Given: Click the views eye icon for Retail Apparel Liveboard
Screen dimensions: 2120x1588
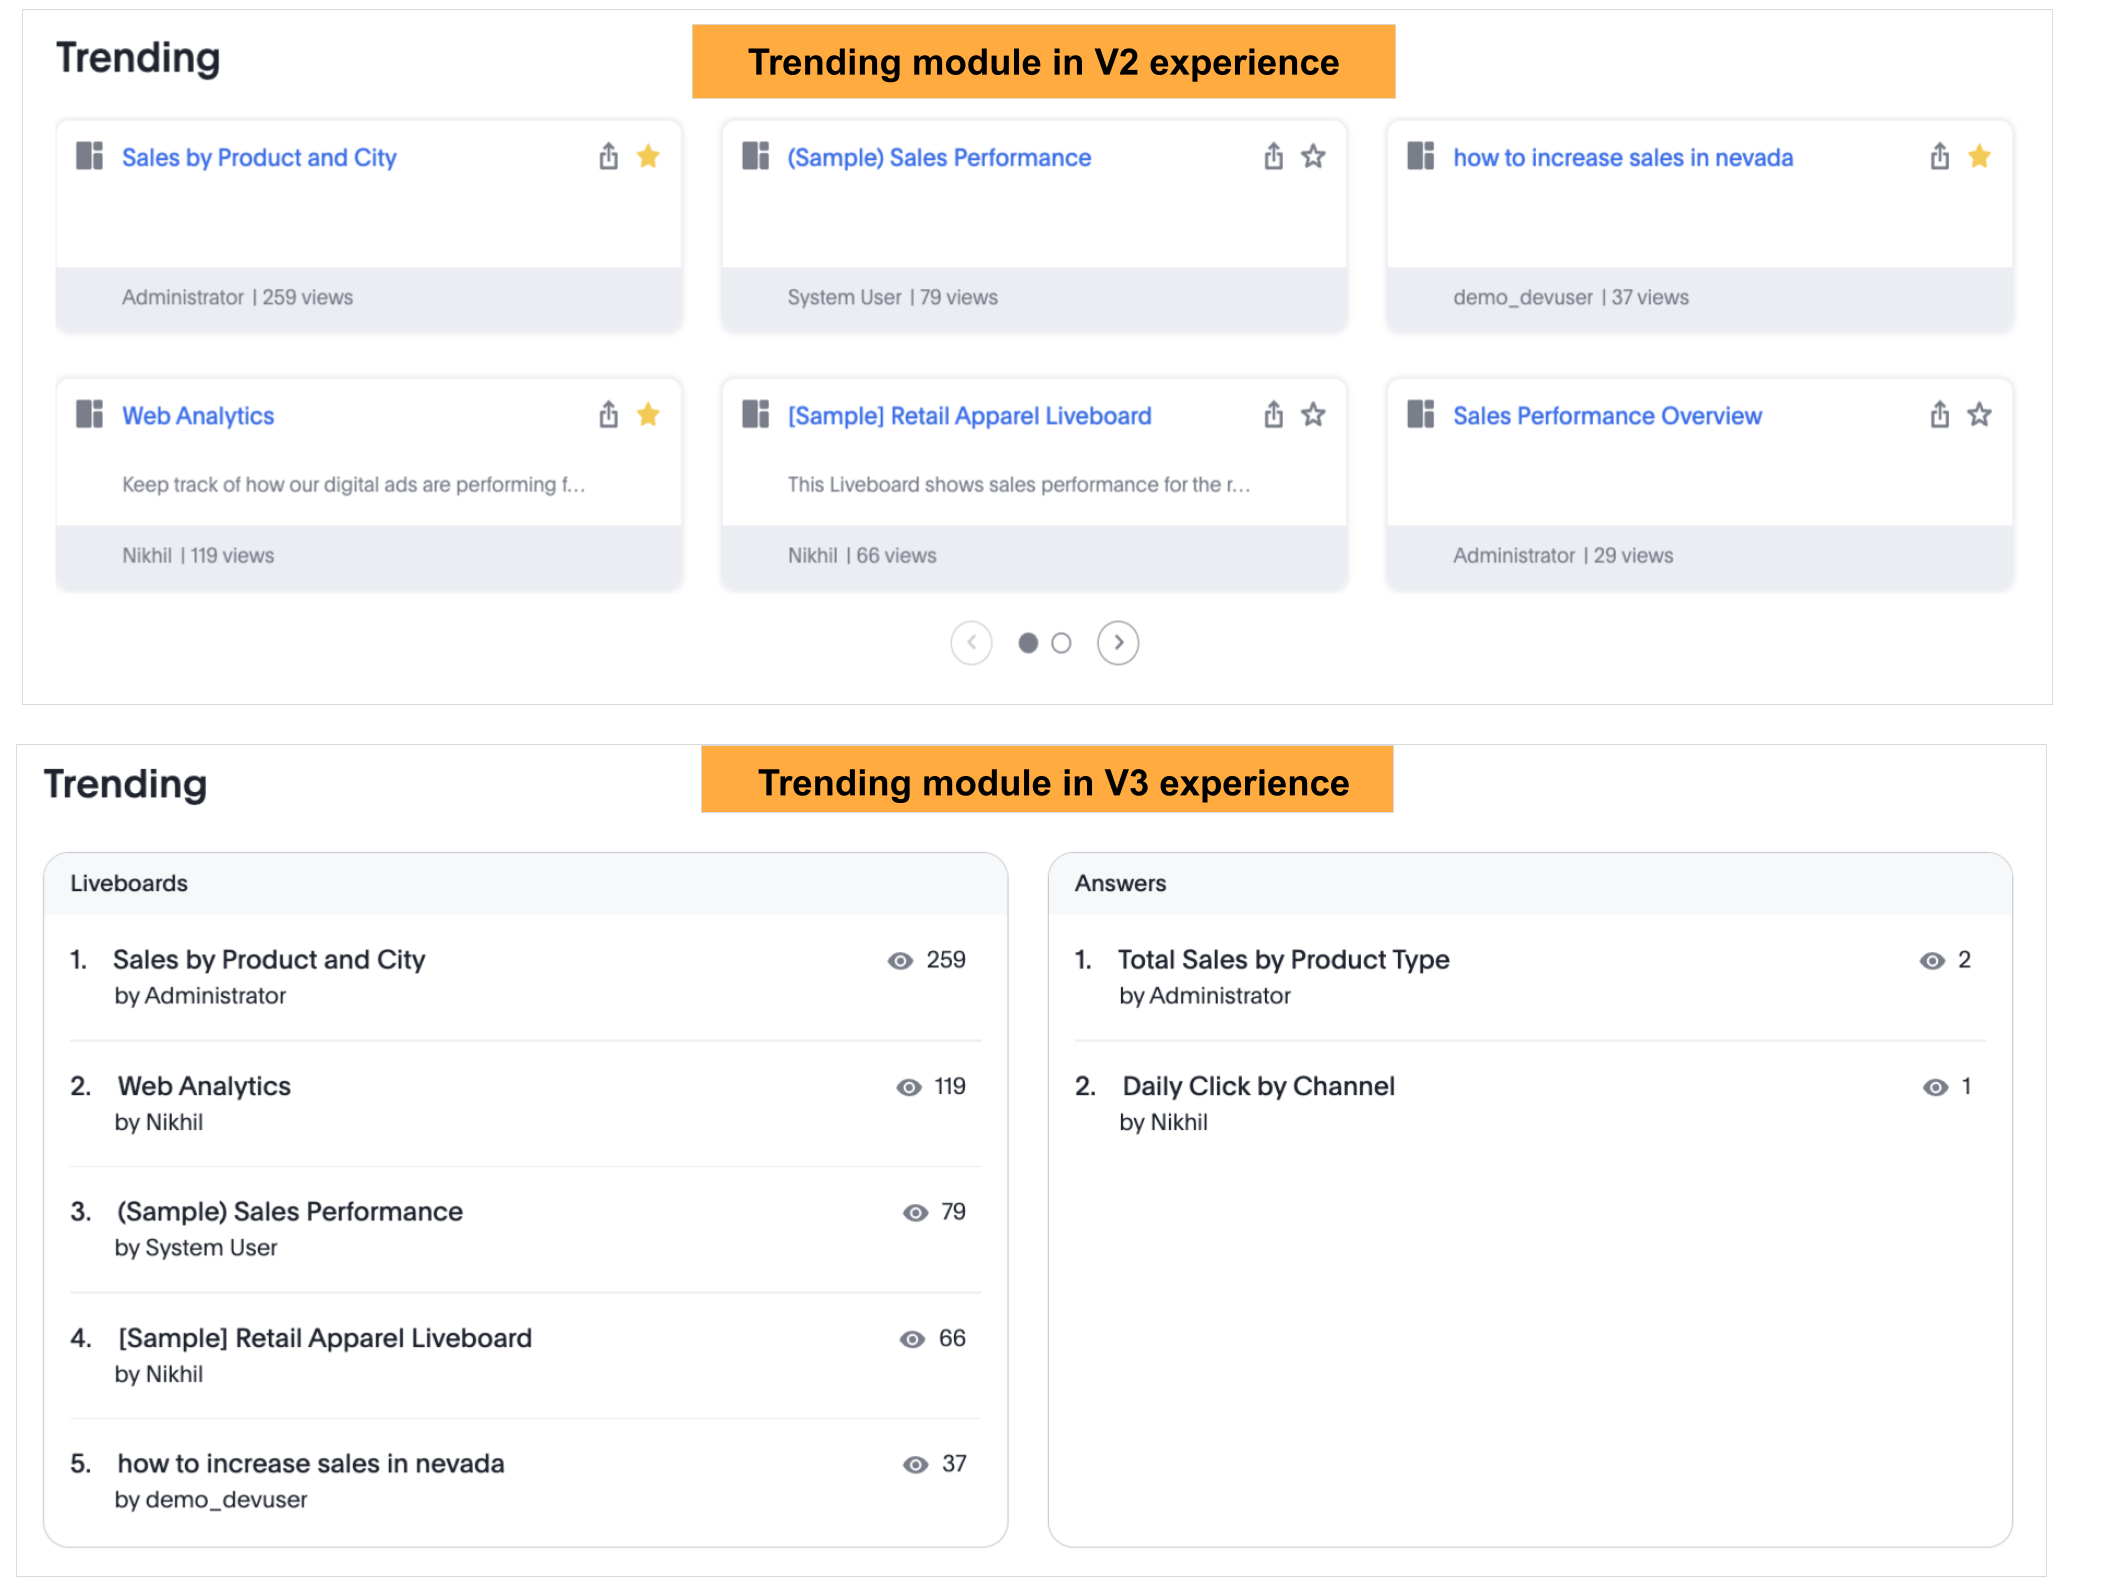Looking at the screenshot, I should tap(911, 1338).
